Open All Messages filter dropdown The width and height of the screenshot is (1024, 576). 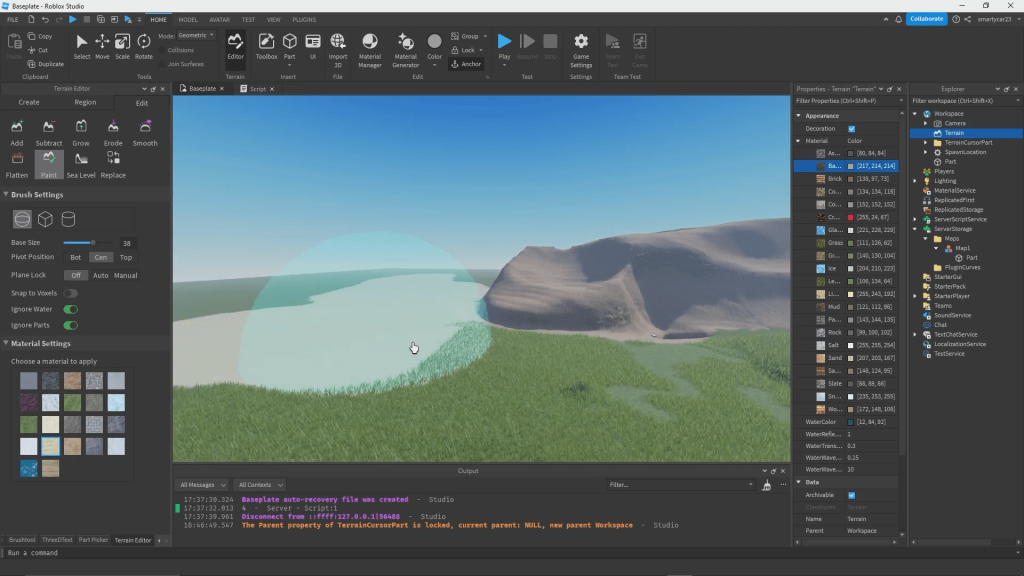(202, 485)
